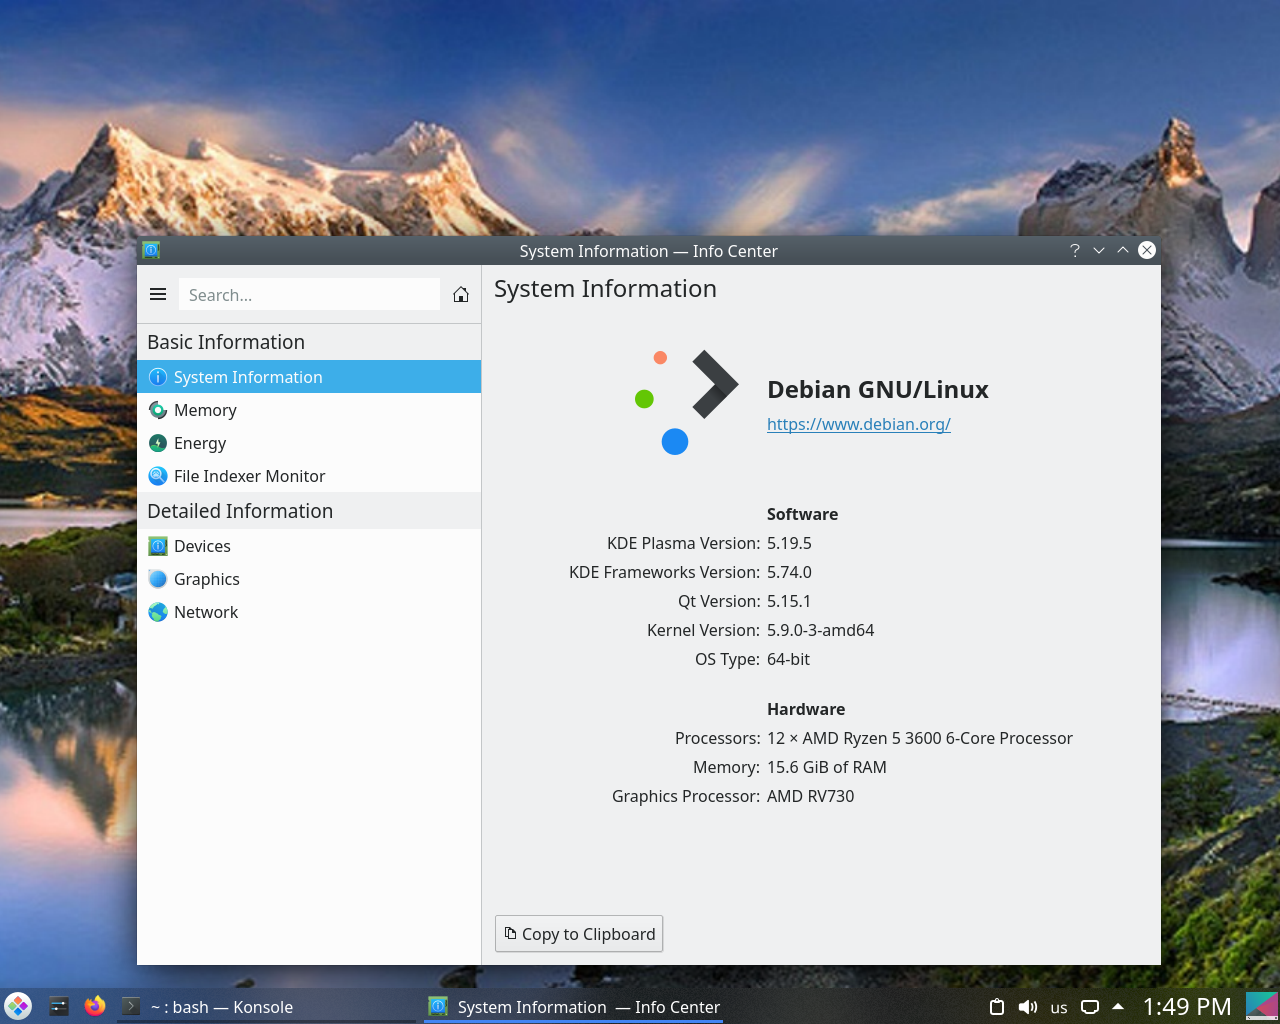Viewport: 1280px width, 1024px height.
Task: Click inside the Search field
Action: coord(309,294)
